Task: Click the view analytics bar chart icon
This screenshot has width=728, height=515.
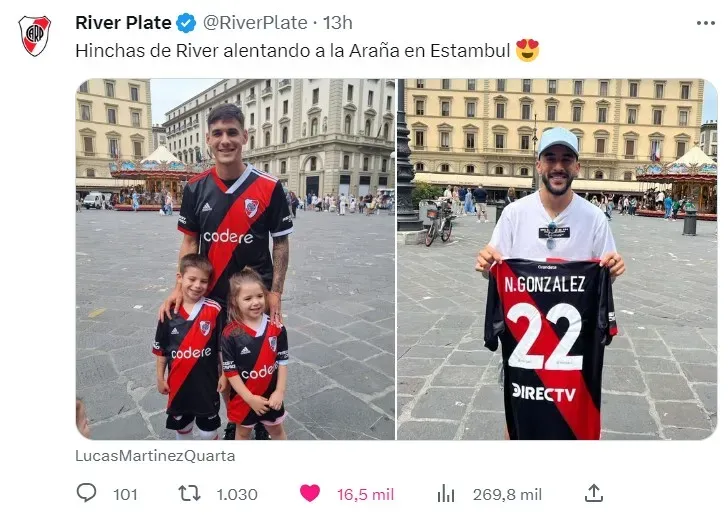Action: click(x=446, y=494)
